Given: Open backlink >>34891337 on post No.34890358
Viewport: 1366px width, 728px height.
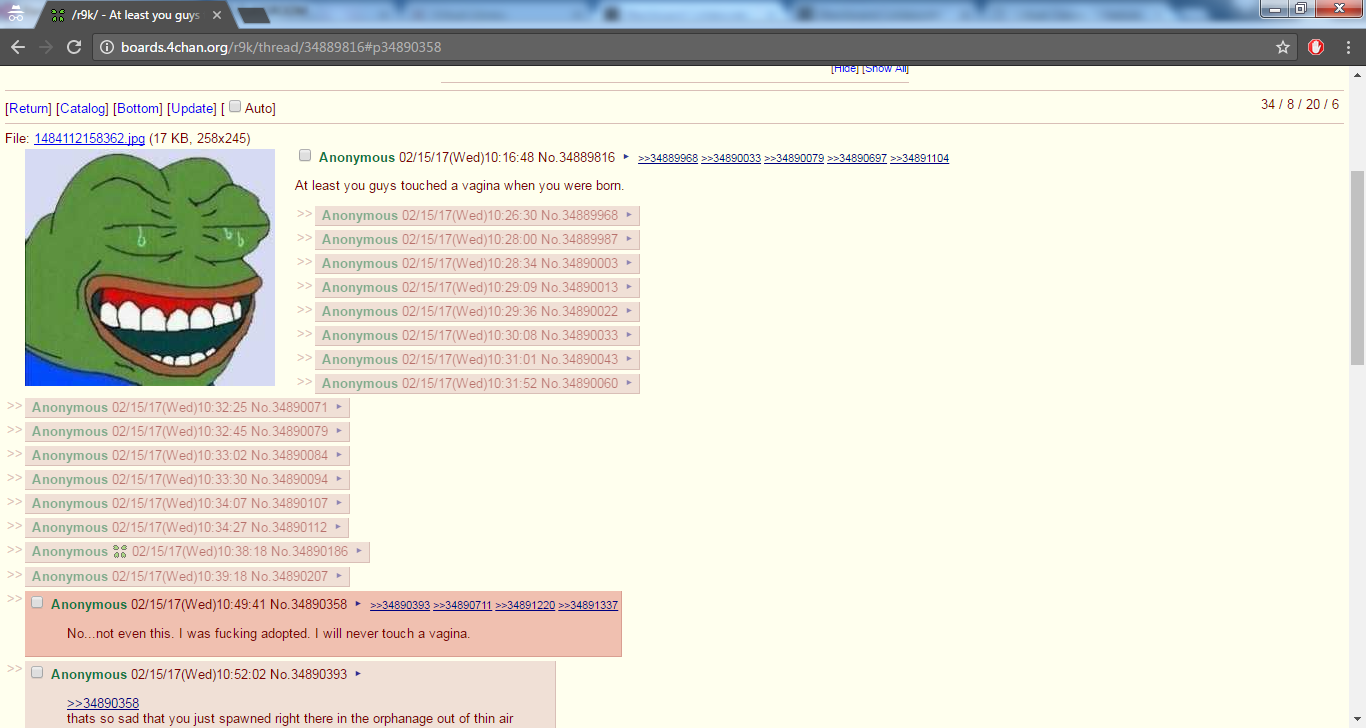Looking at the screenshot, I should [x=589, y=605].
